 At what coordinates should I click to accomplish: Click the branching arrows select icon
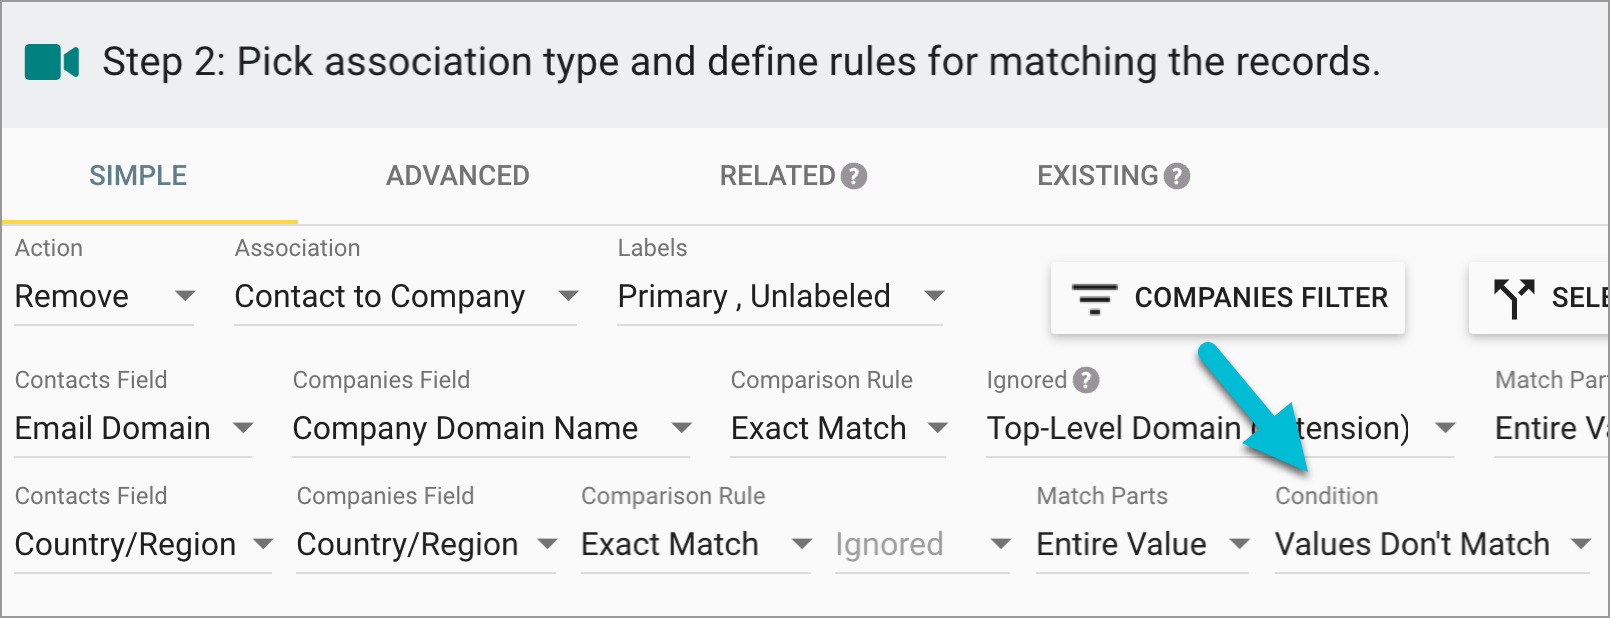coord(1514,298)
